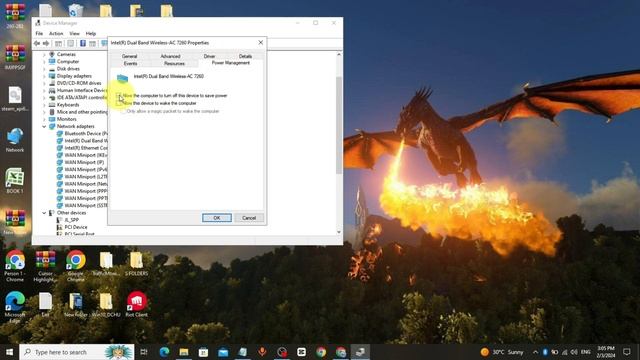640x360 pixels.
Task: Click the Back arrow in Device Manager toolbar
Action: (x=37, y=43)
